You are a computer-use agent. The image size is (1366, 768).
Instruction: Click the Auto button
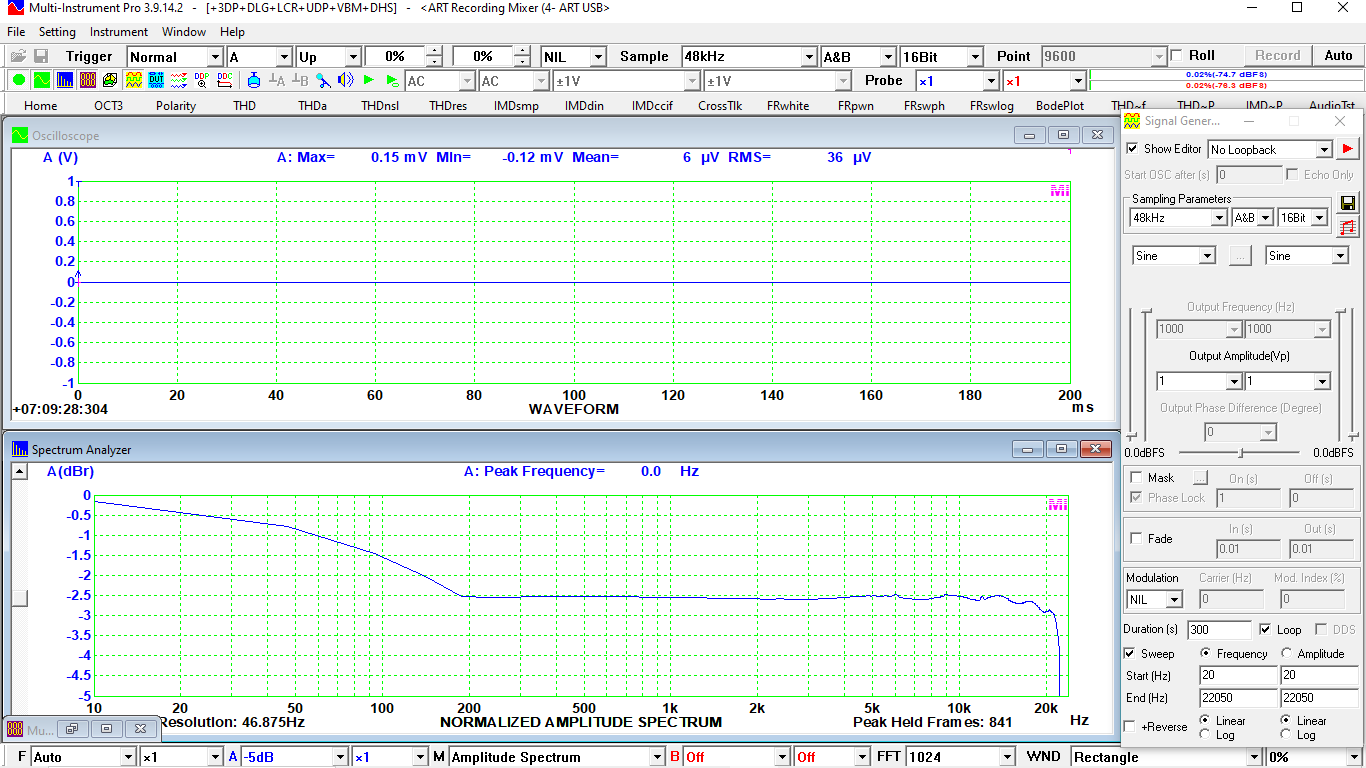point(1338,55)
